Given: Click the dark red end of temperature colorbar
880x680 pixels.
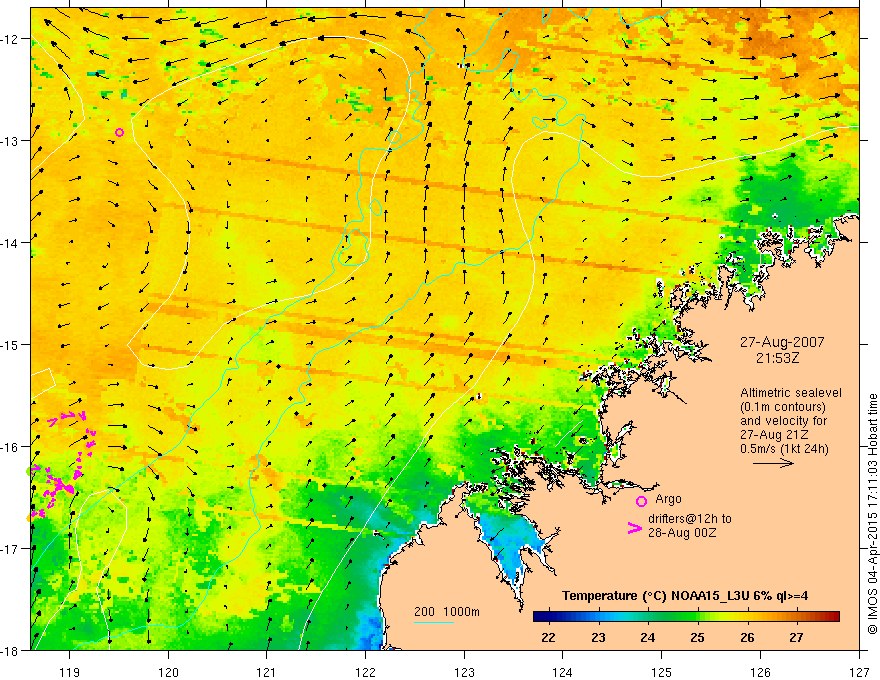Looking at the screenshot, I should tap(833, 616).
